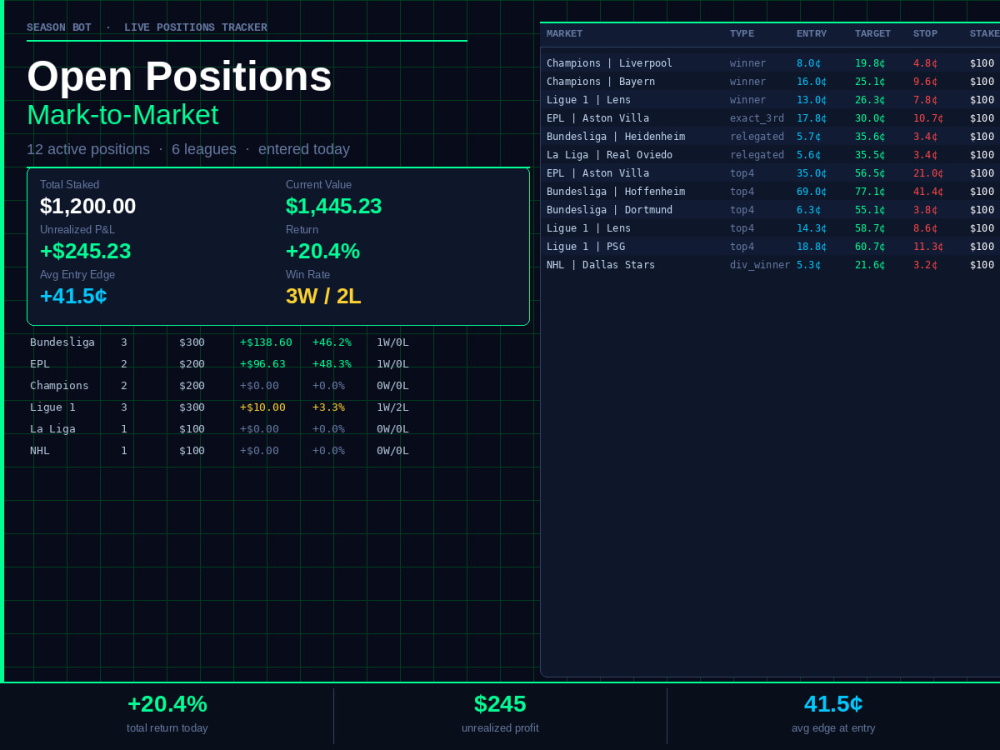Click the +$10.00 Ligue 1 profit
The width and height of the screenshot is (1000, 750).
pyautogui.click(x=263, y=408)
